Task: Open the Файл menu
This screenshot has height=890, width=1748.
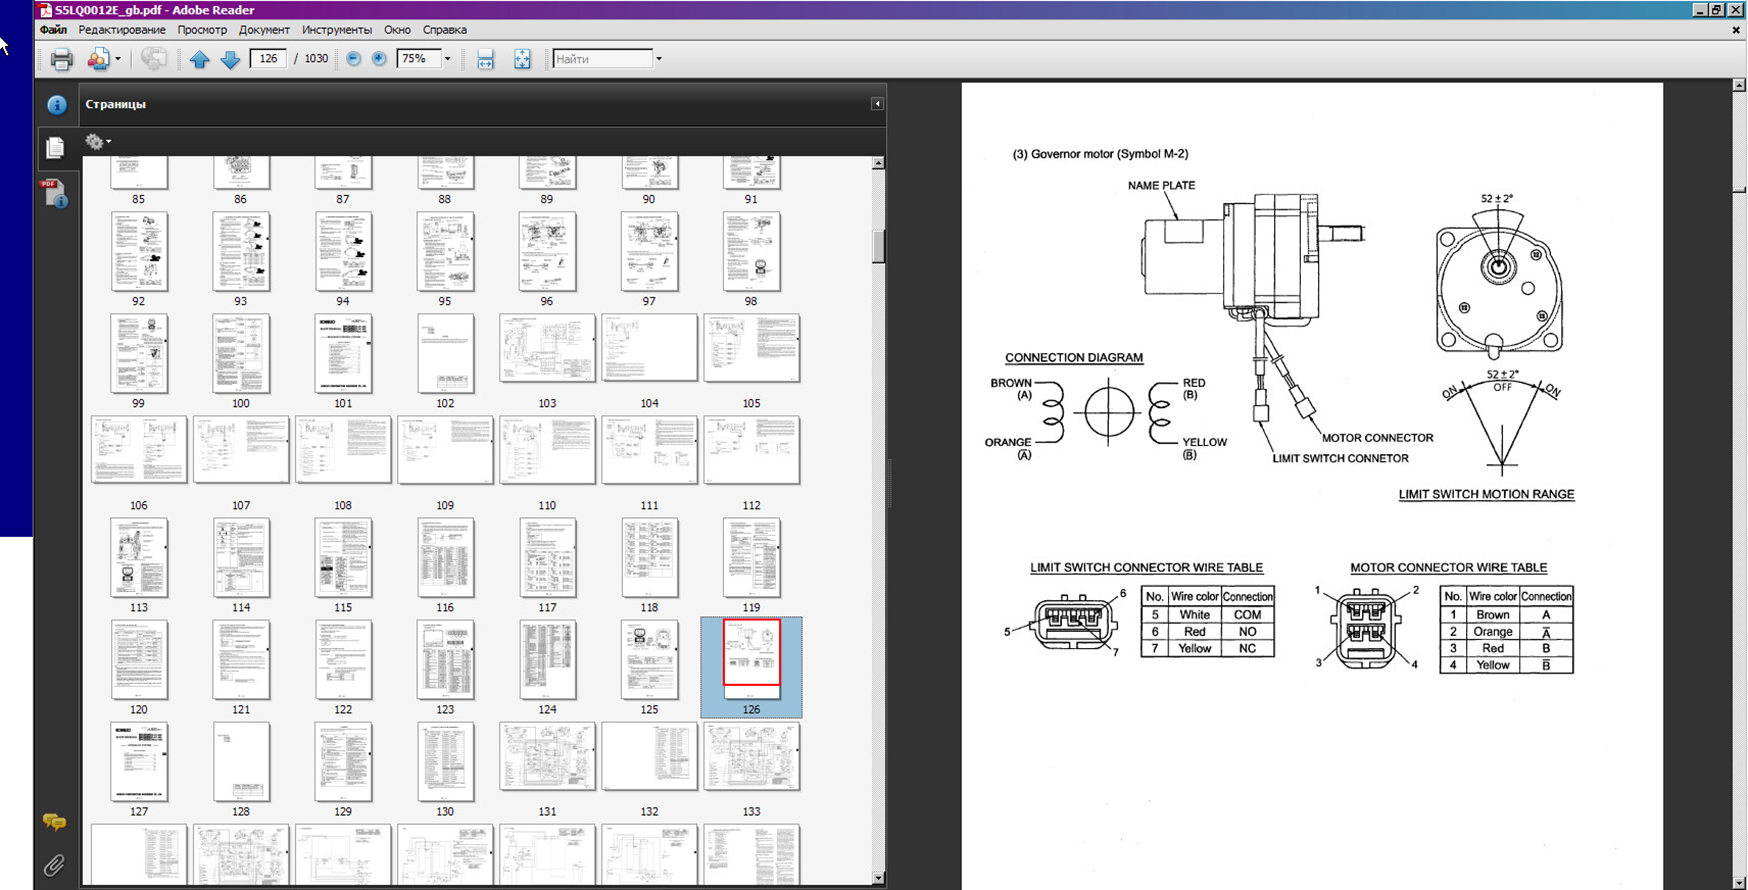Action: pos(53,30)
